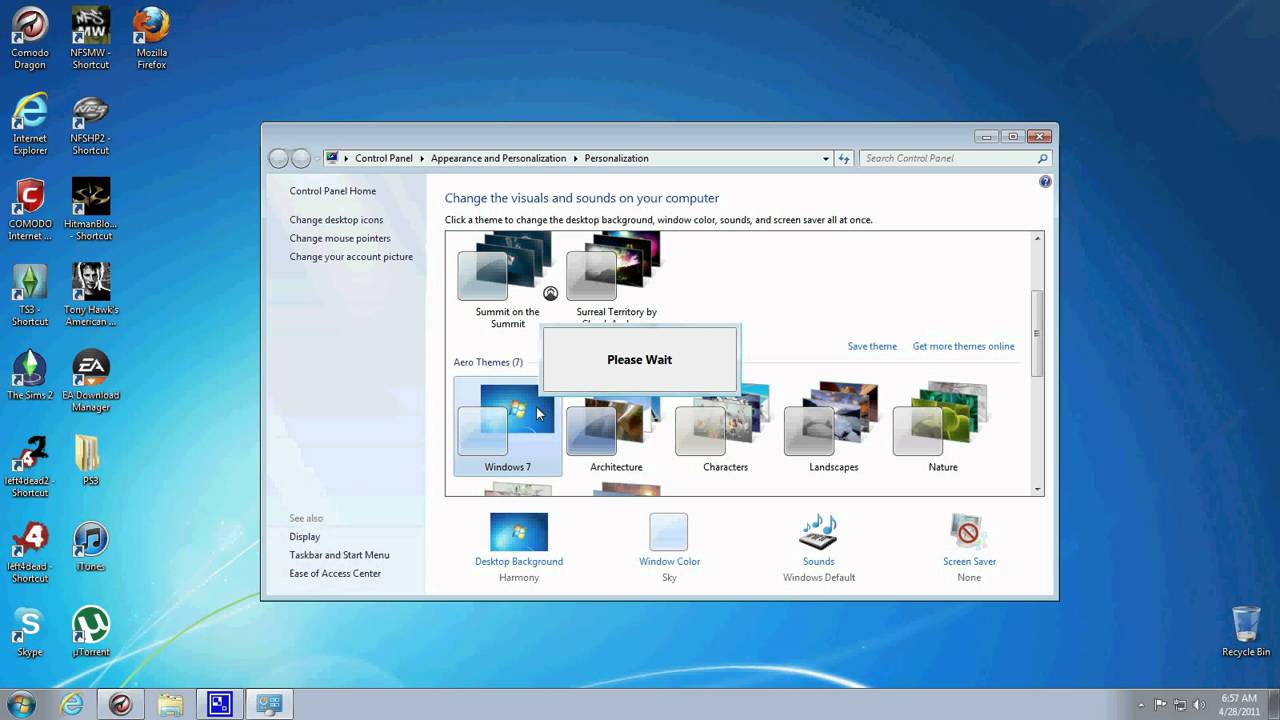
Task: Open Ease of Access Center link
Action: (335, 574)
